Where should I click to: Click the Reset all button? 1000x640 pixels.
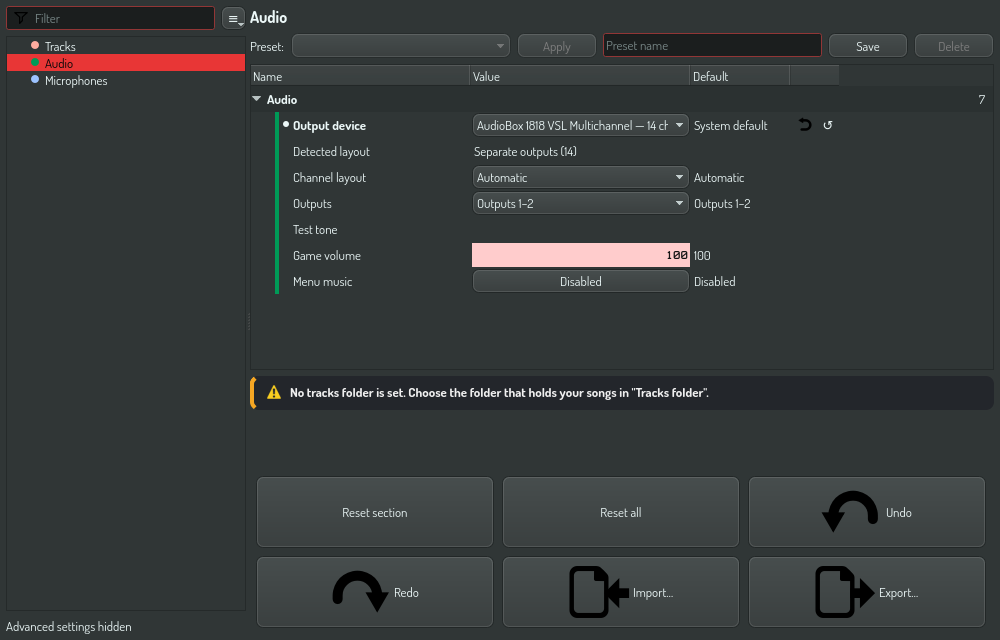pos(621,512)
